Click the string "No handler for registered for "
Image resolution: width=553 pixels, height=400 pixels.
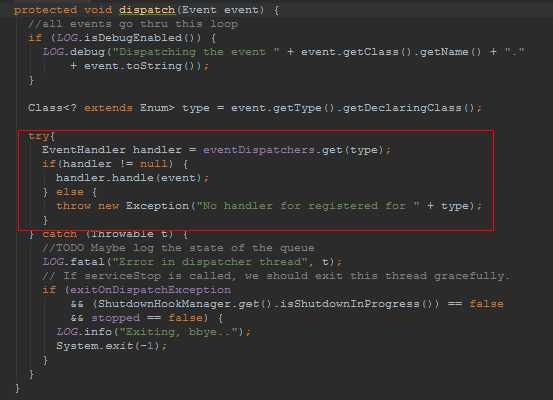click(308, 206)
